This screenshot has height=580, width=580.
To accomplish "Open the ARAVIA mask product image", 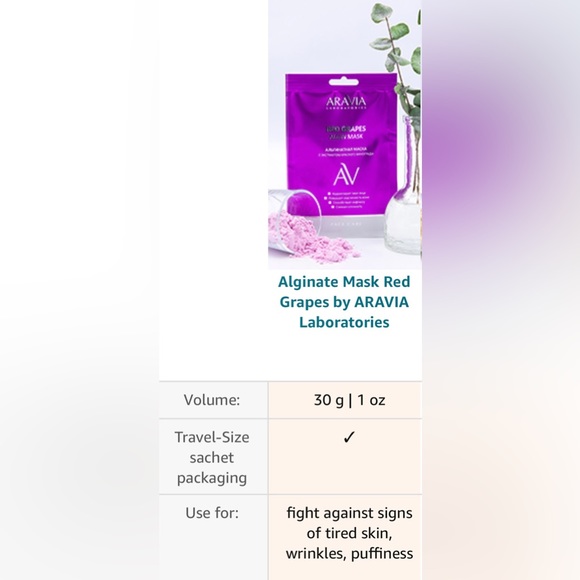I will click(344, 135).
